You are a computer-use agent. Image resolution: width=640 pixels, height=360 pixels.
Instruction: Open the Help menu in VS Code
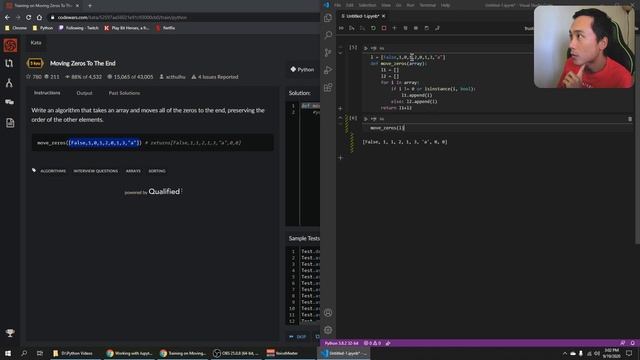coord(445,5)
